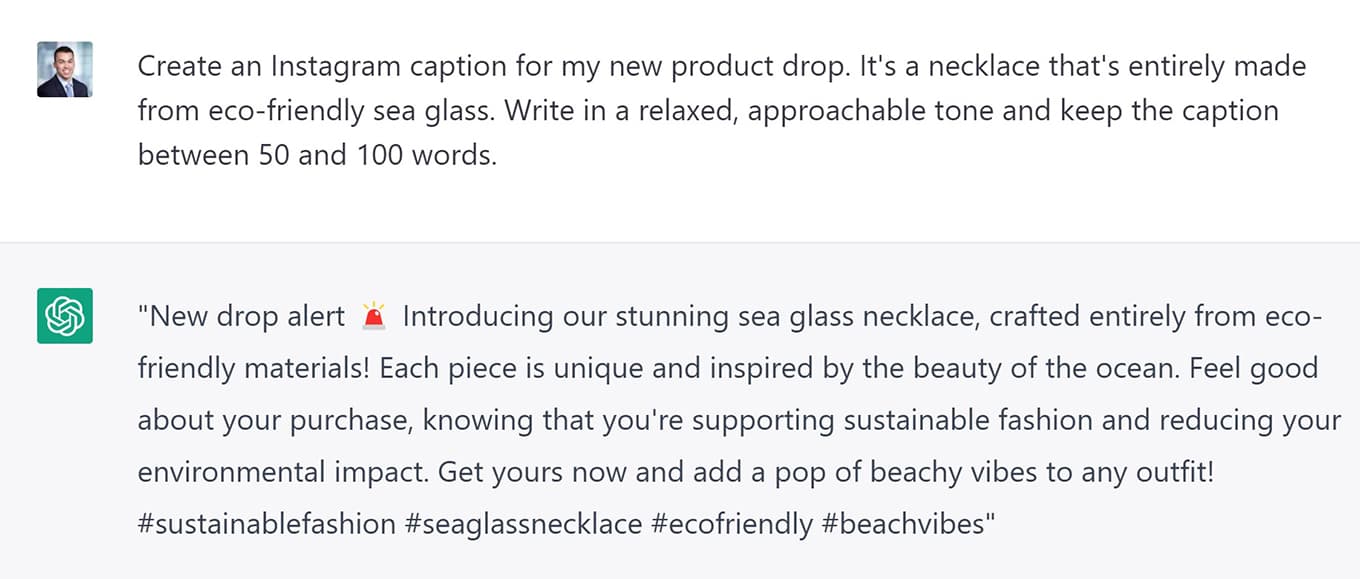Click the "Feel good" words in the response
The height and width of the screenshot is (579, 1360).
tap(1253, 368)
